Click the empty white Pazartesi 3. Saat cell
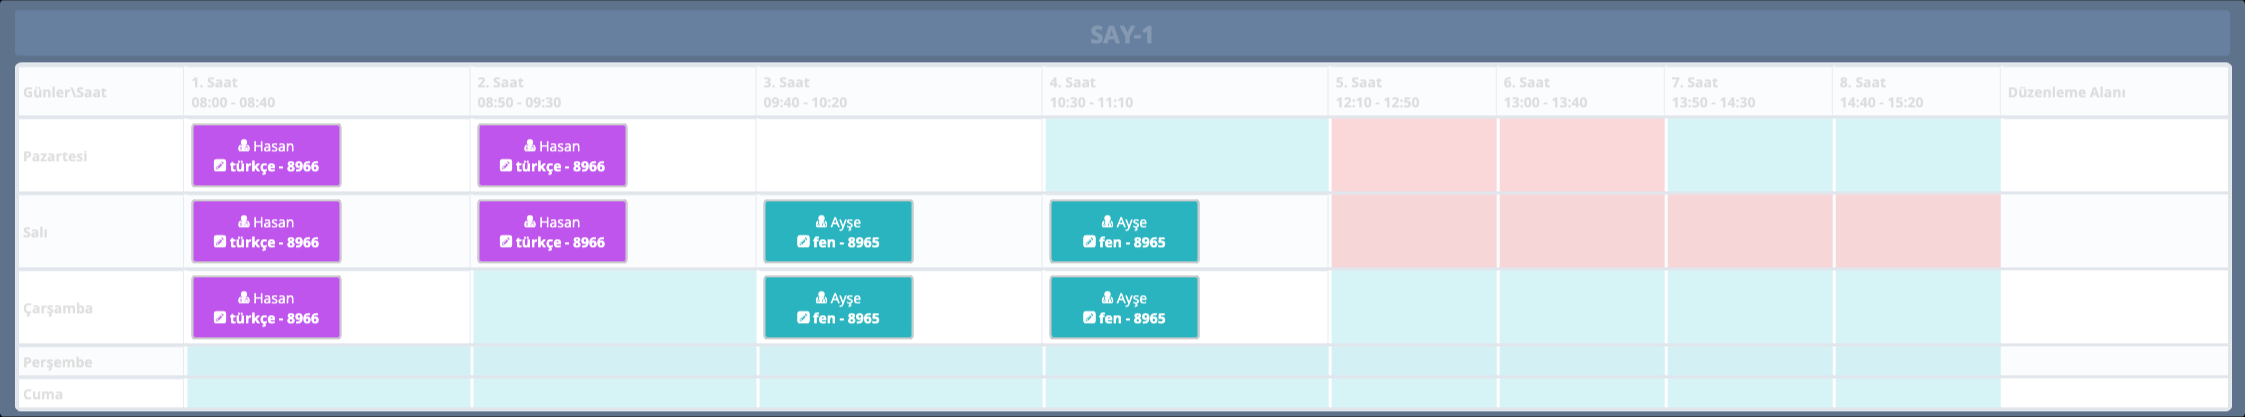This screenshot has height=417, width=2245. click(899, 155)
